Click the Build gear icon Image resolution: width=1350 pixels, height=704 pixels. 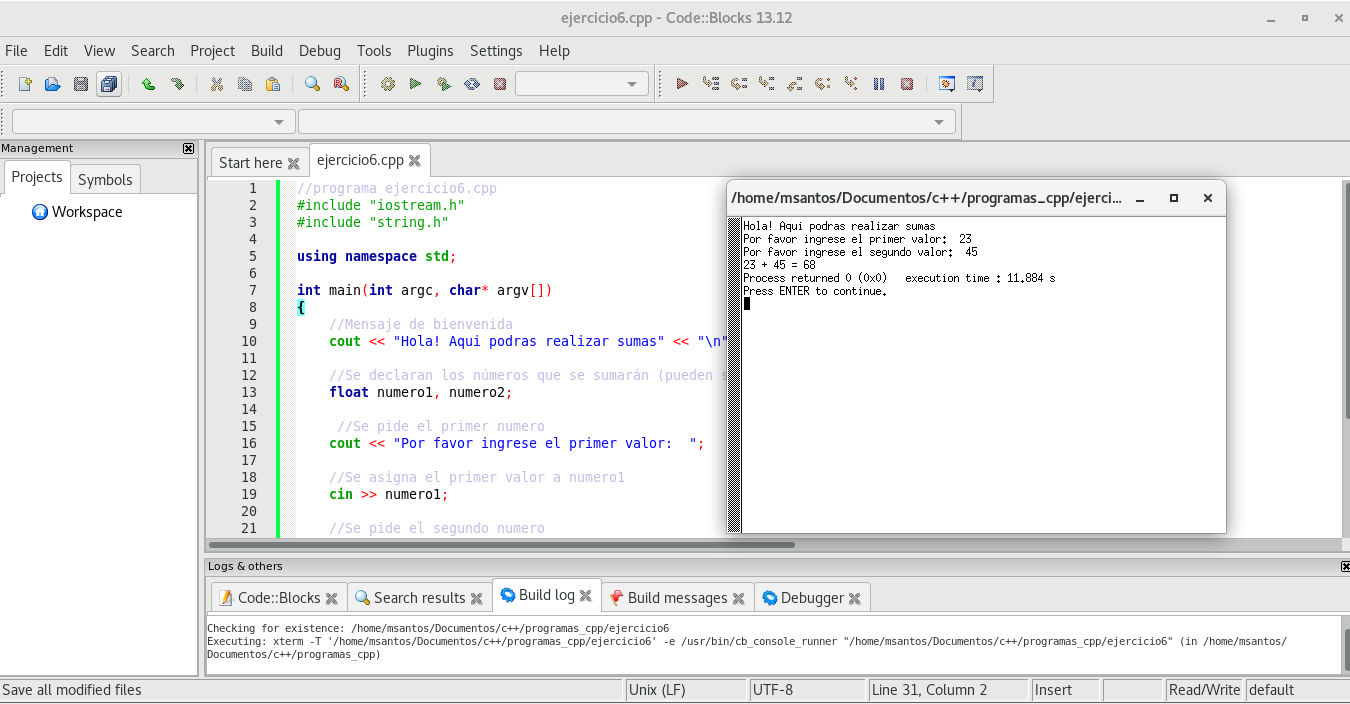click(x=388, y=84)
